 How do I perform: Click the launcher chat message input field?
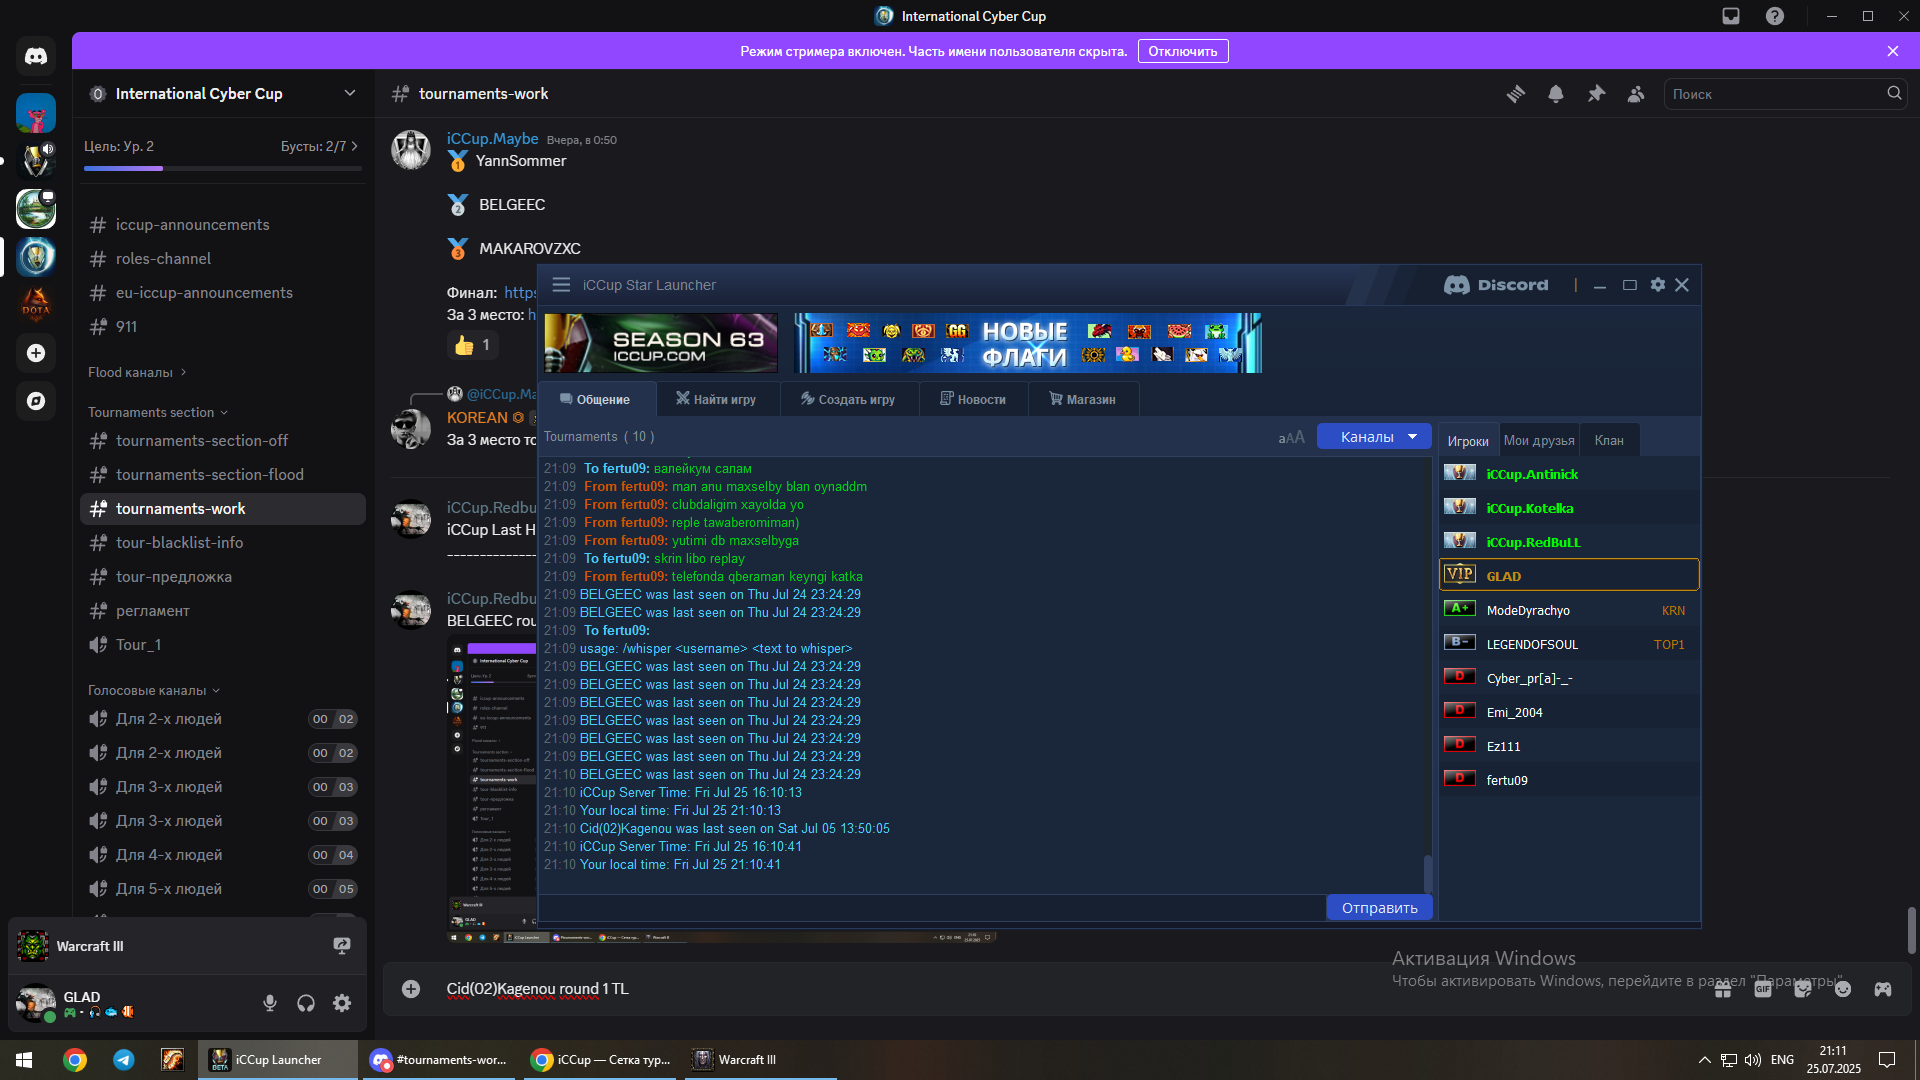coord(932,908)
